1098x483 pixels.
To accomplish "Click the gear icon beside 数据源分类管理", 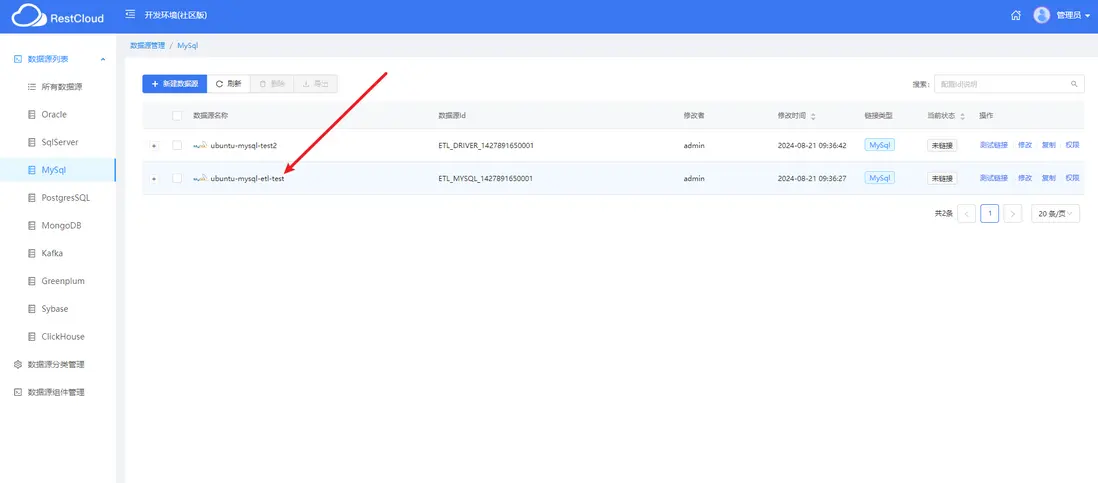I will [x=18, y=364].
